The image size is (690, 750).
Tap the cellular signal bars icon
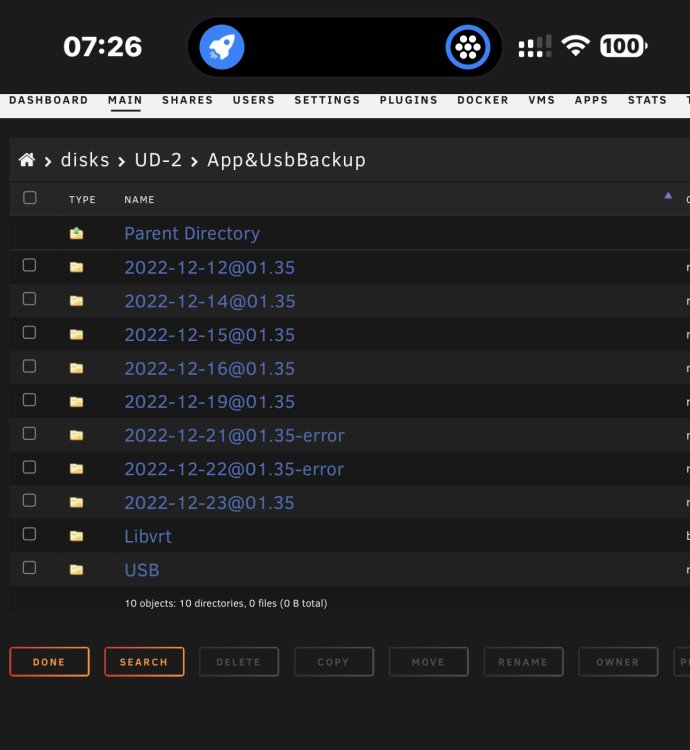click(x=535, y=46)
